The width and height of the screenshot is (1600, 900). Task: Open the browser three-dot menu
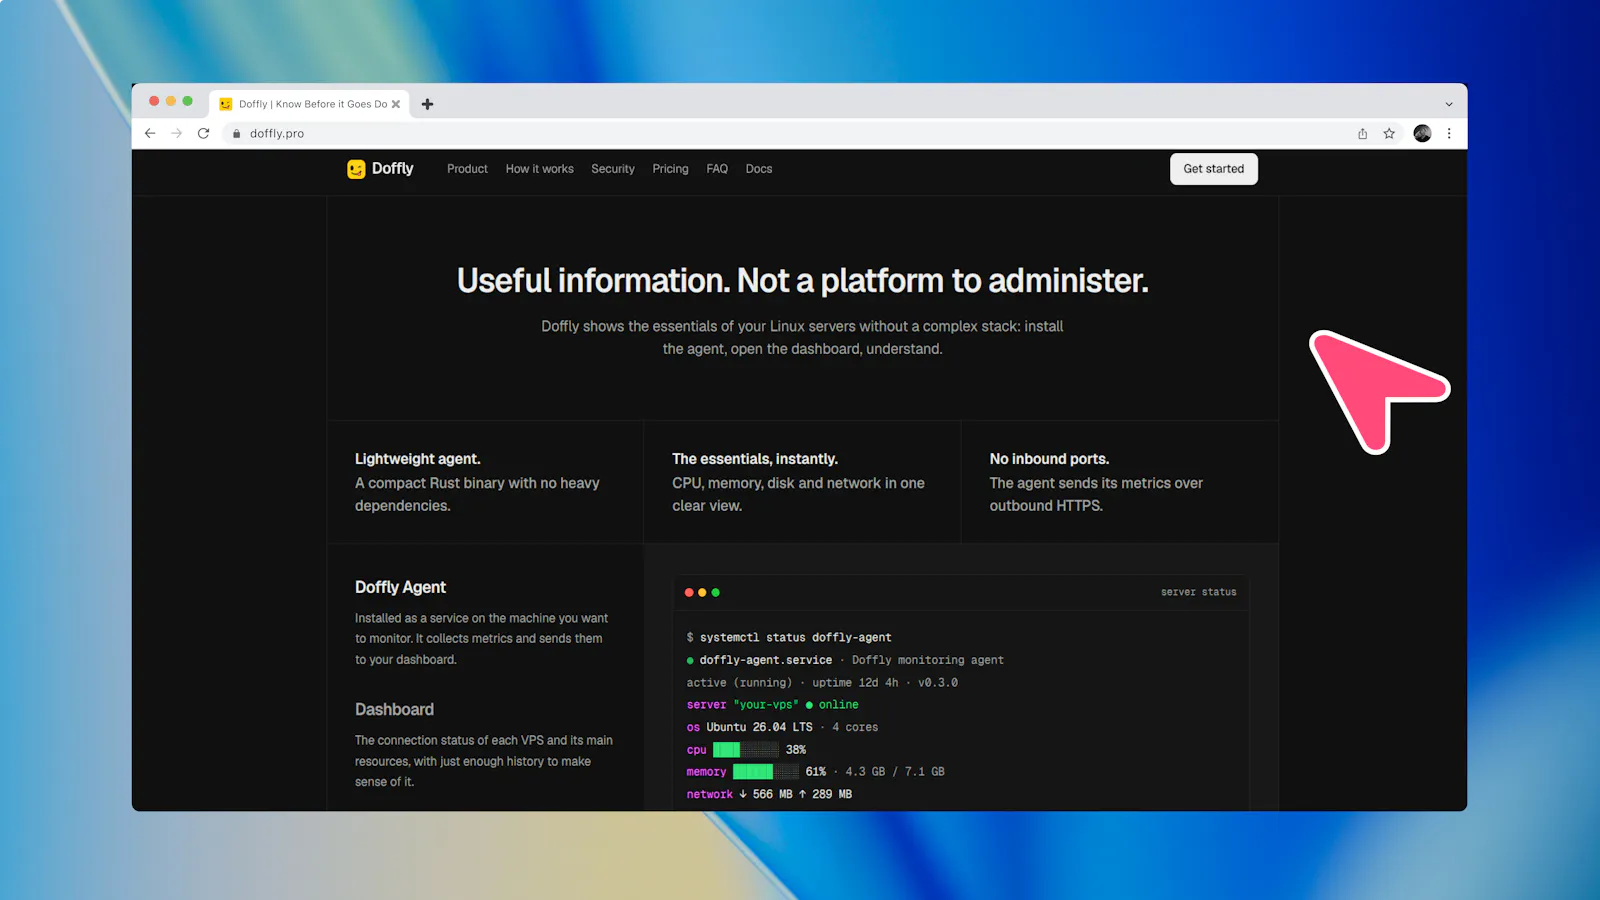(1449, 133)
